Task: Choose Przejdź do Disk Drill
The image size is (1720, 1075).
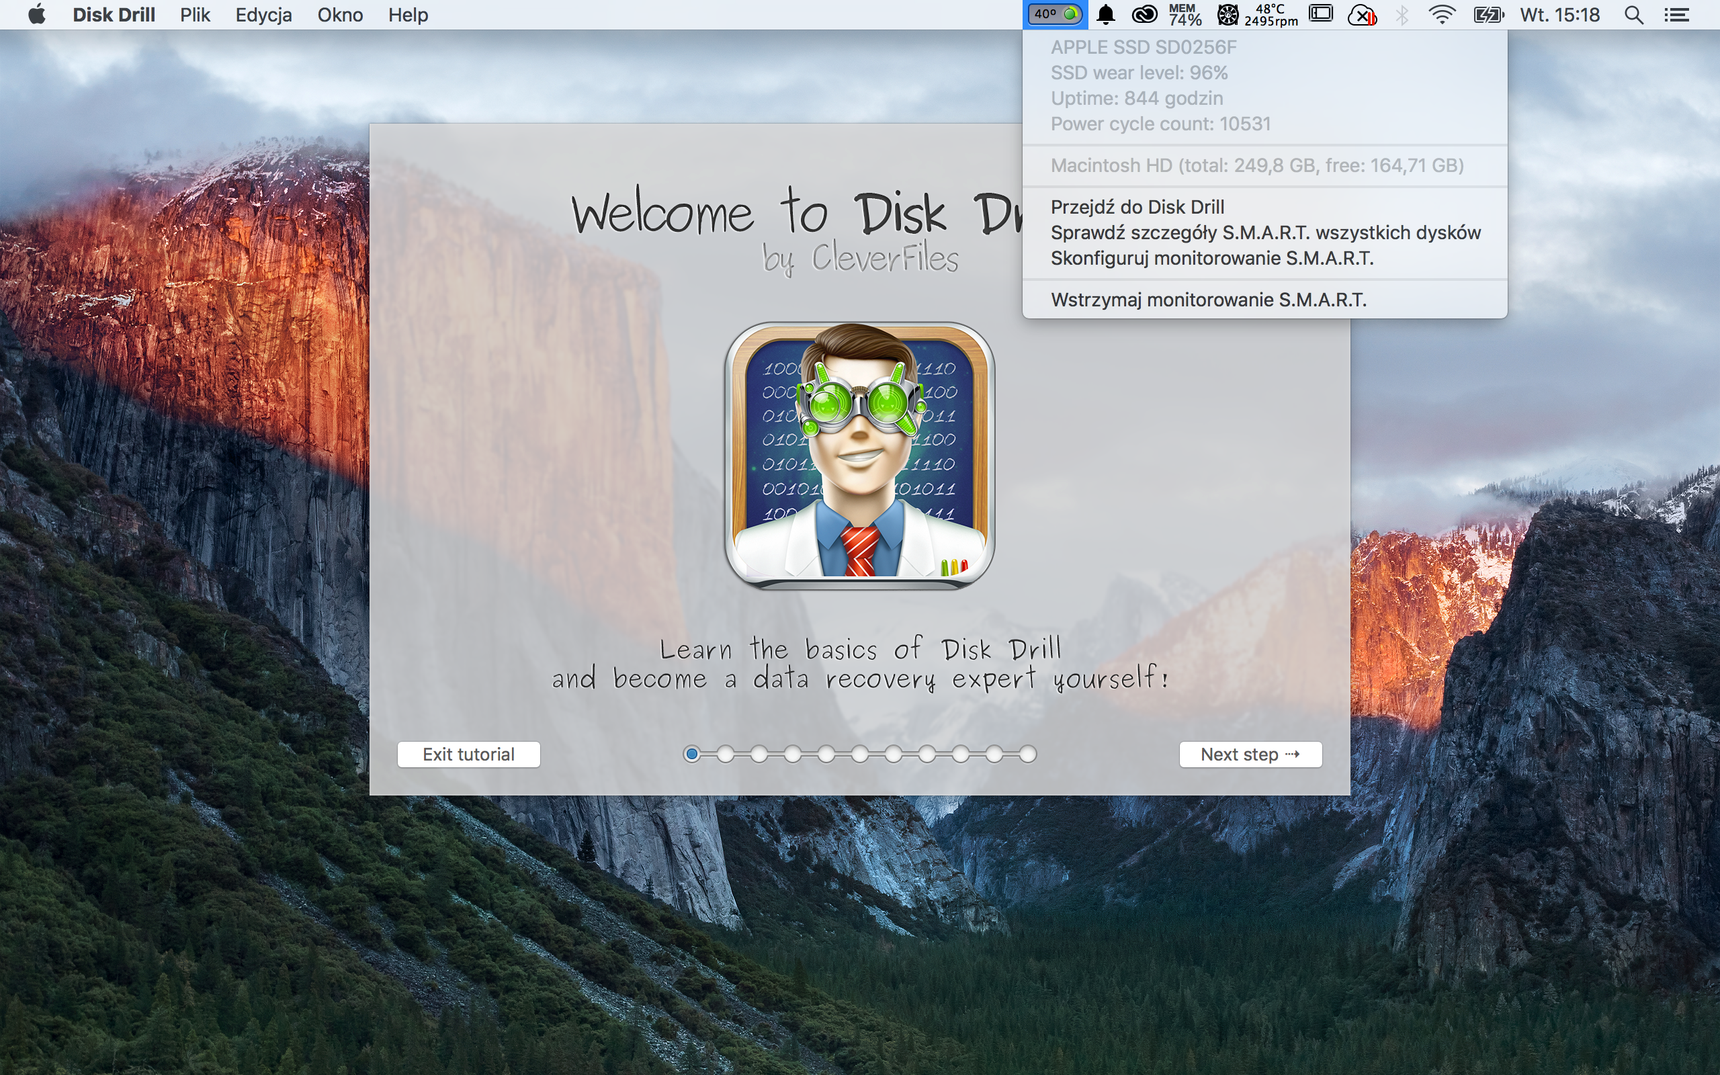Action: [x=1264, y=206]
